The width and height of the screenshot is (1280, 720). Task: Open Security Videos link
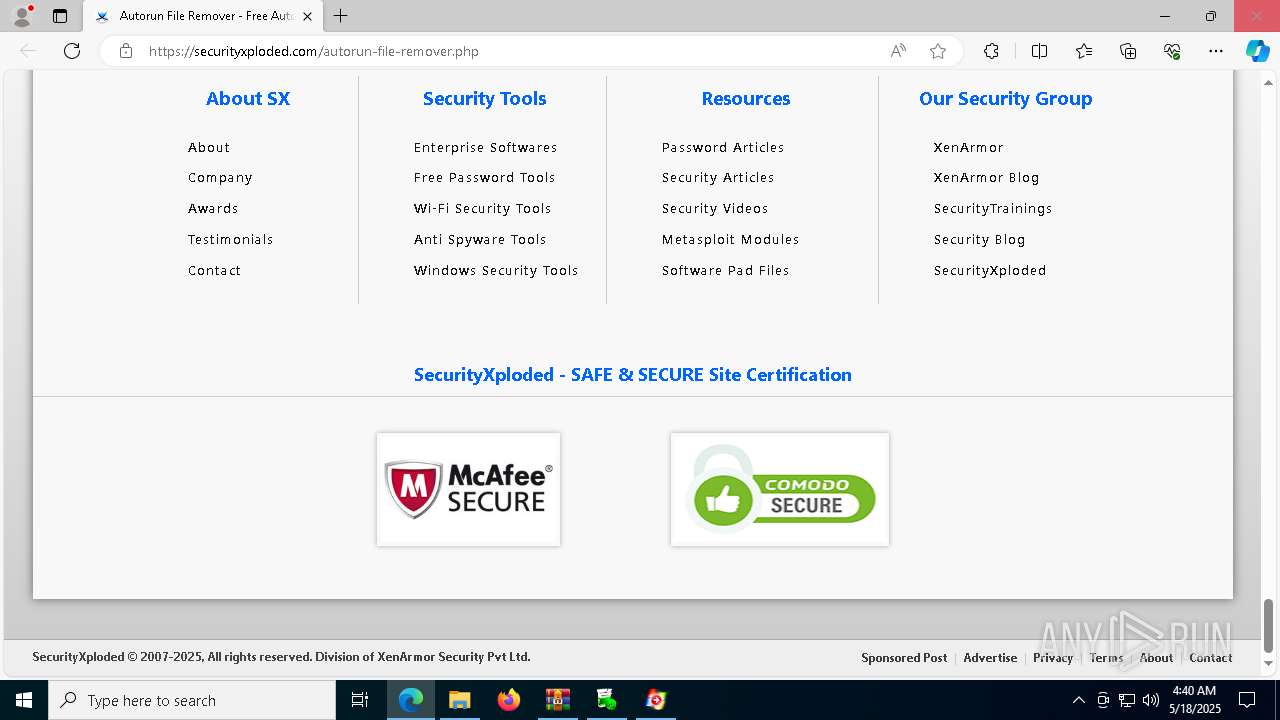click(715, 209)
